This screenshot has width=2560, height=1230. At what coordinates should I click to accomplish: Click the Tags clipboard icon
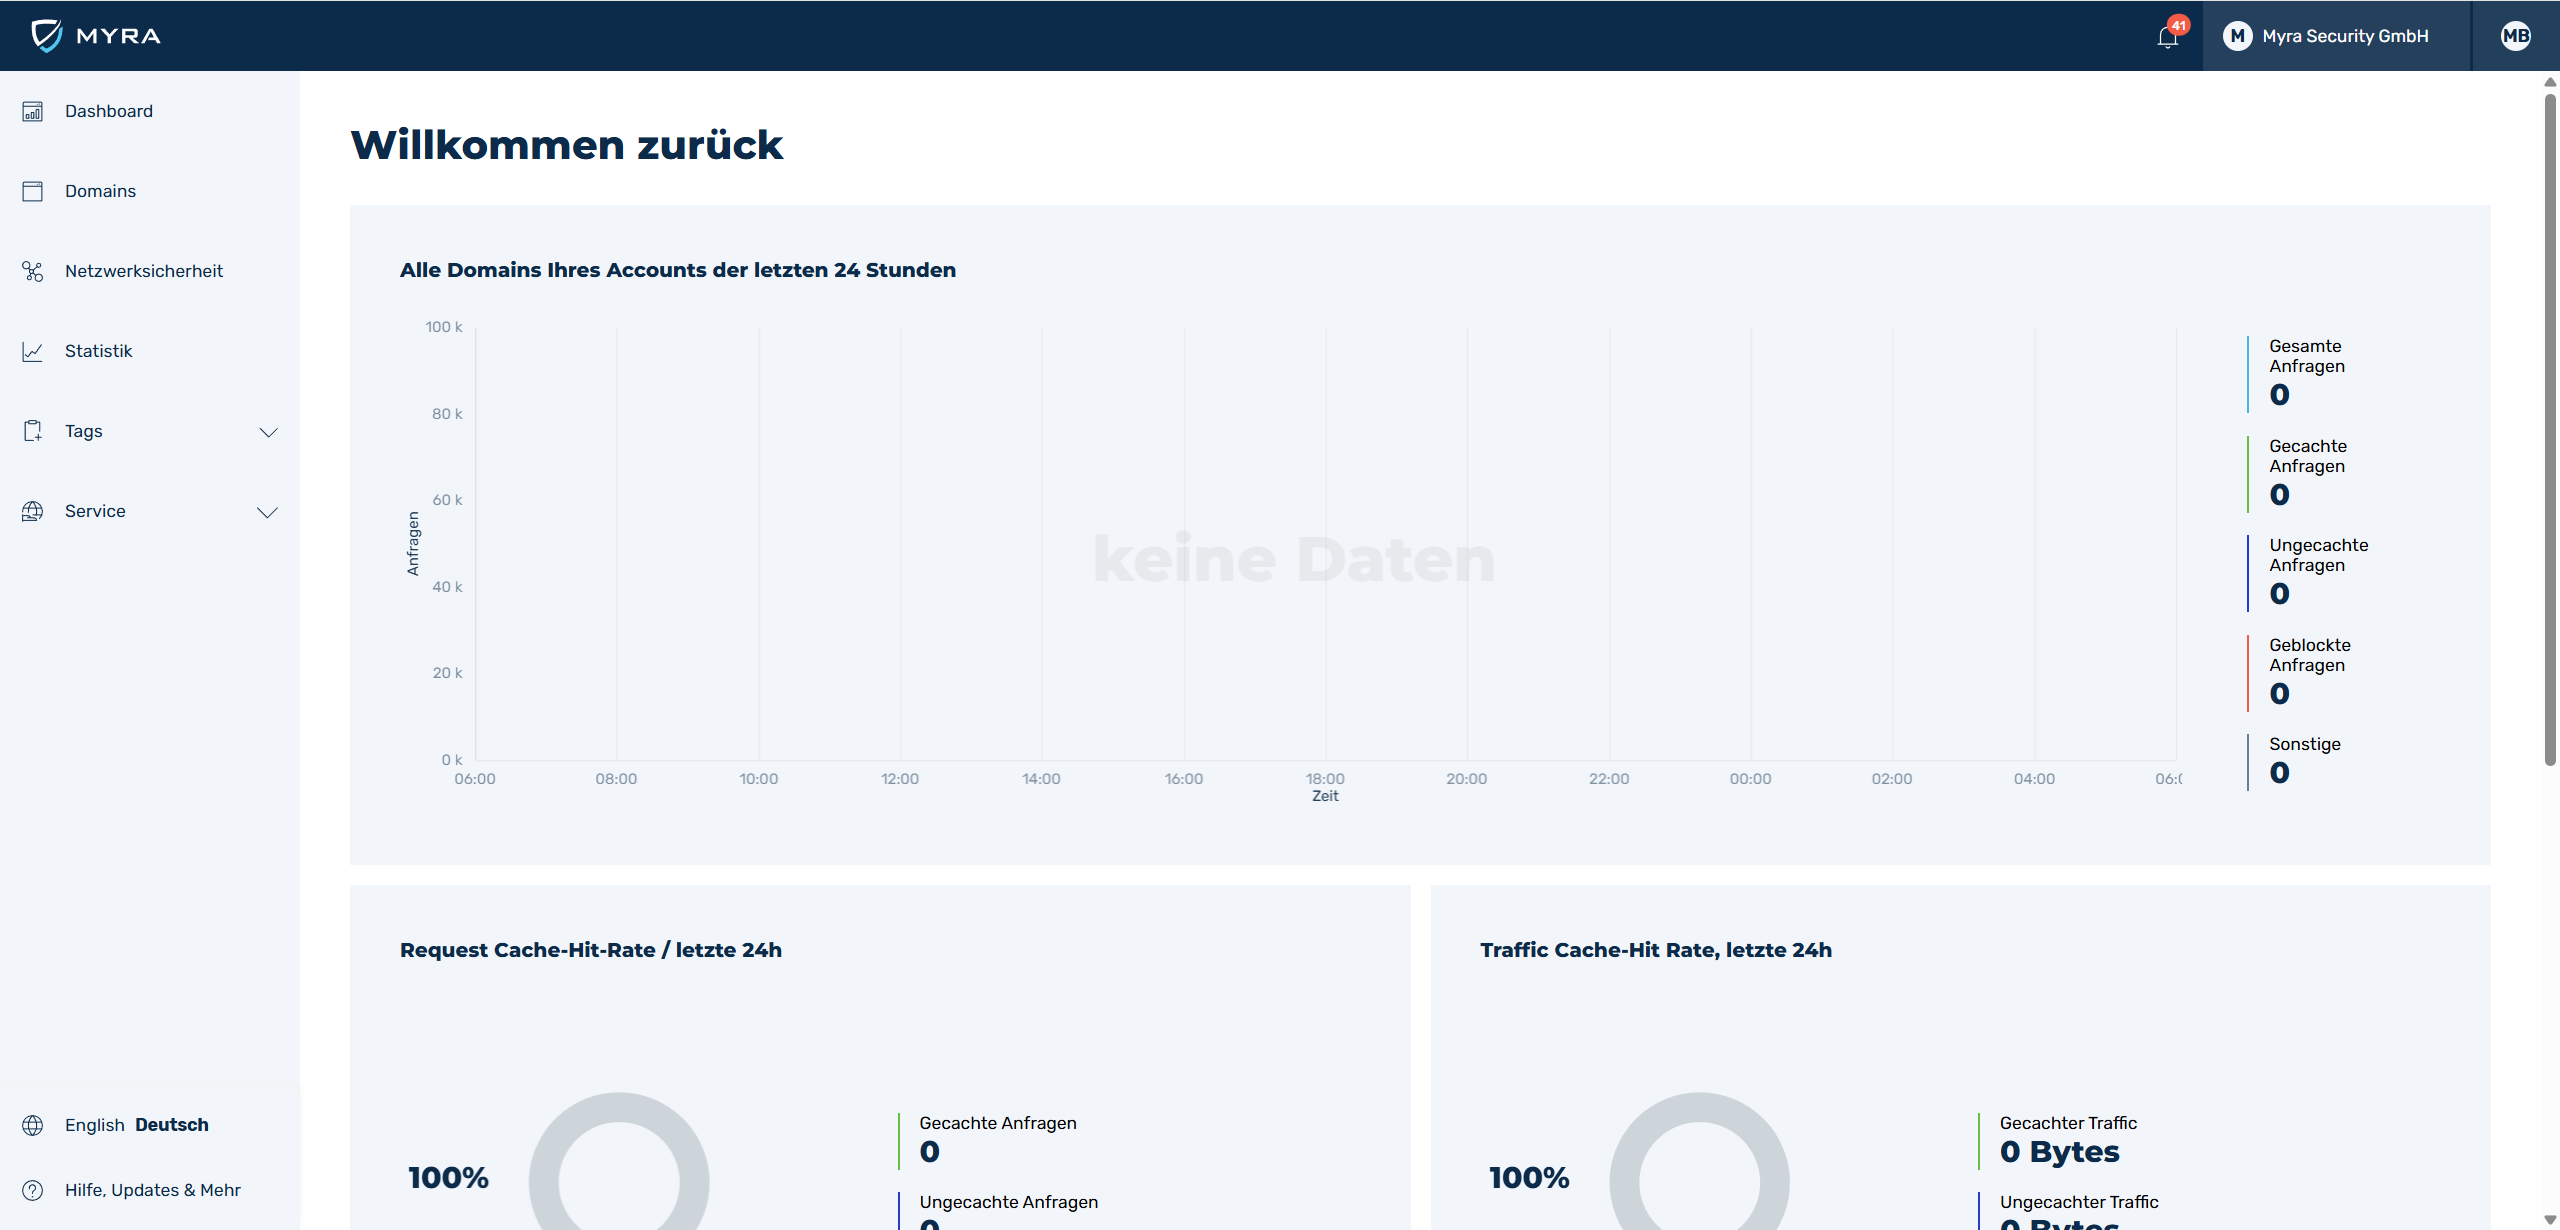pyautogui.click(x=33, y=431)
